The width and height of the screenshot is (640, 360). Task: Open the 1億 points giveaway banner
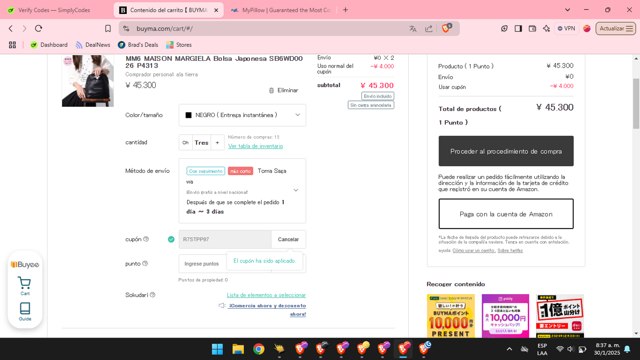560,316
